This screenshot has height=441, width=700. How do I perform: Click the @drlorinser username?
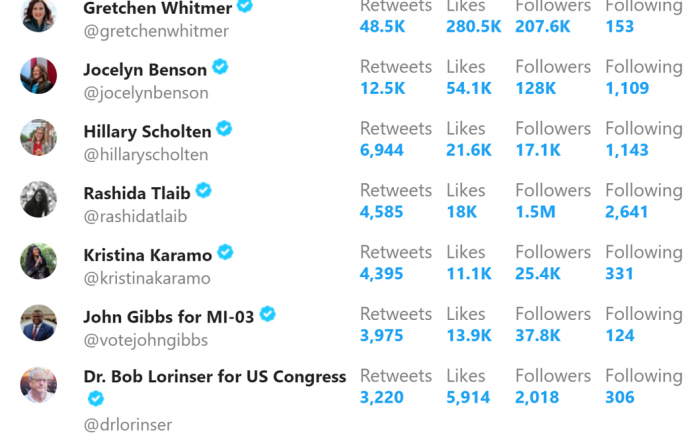point(128,424)
